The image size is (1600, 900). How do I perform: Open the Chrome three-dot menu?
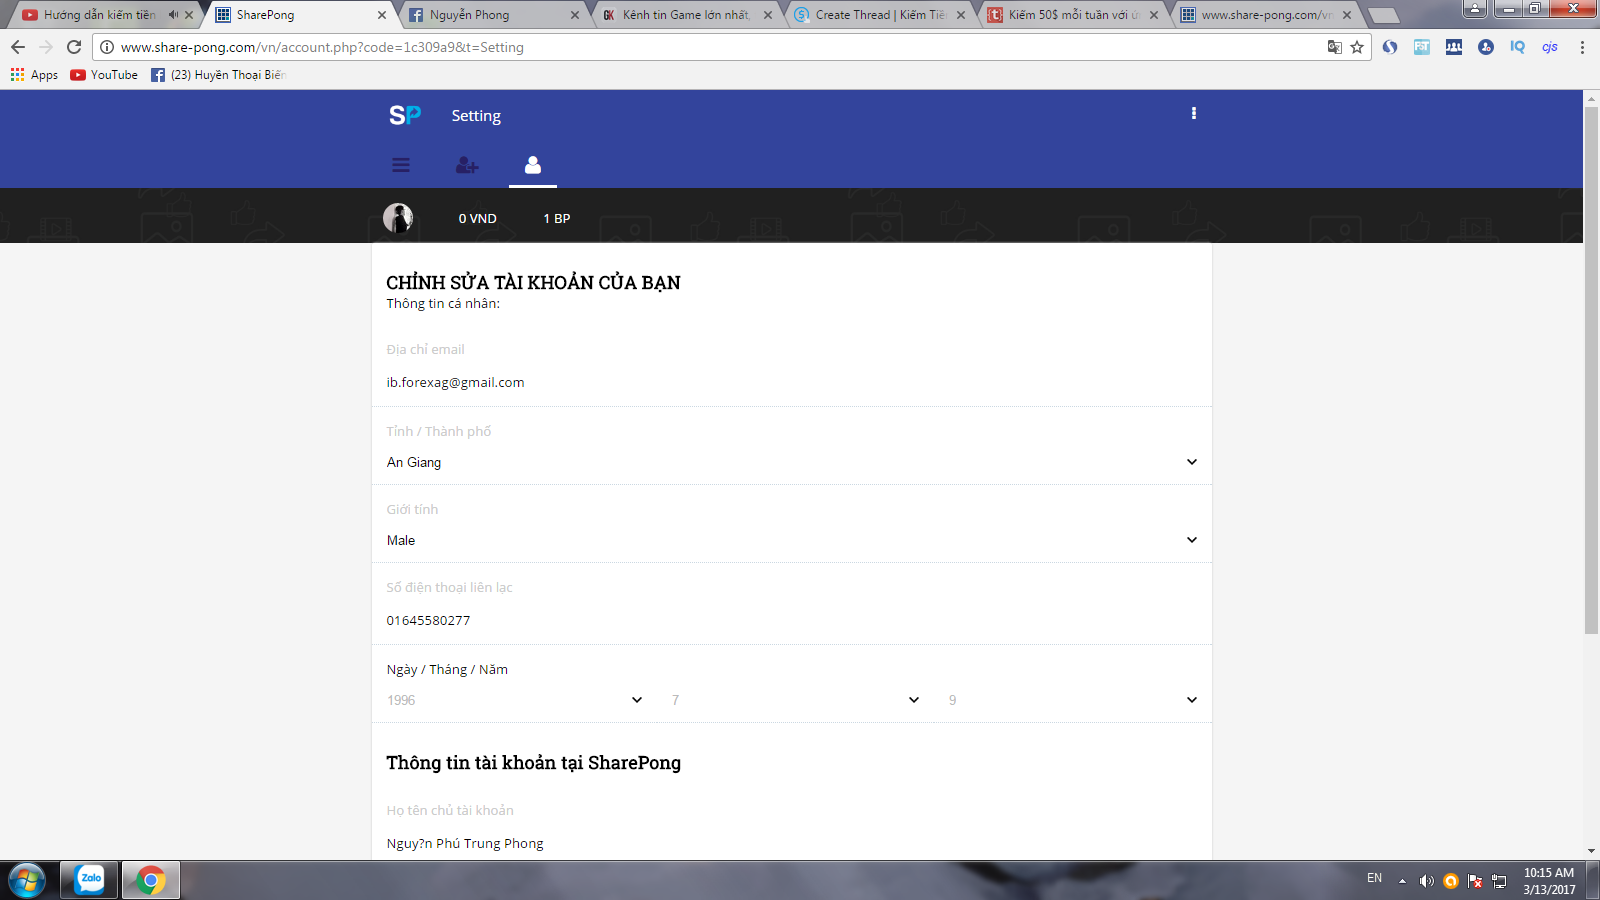(x=1582, y=47)
